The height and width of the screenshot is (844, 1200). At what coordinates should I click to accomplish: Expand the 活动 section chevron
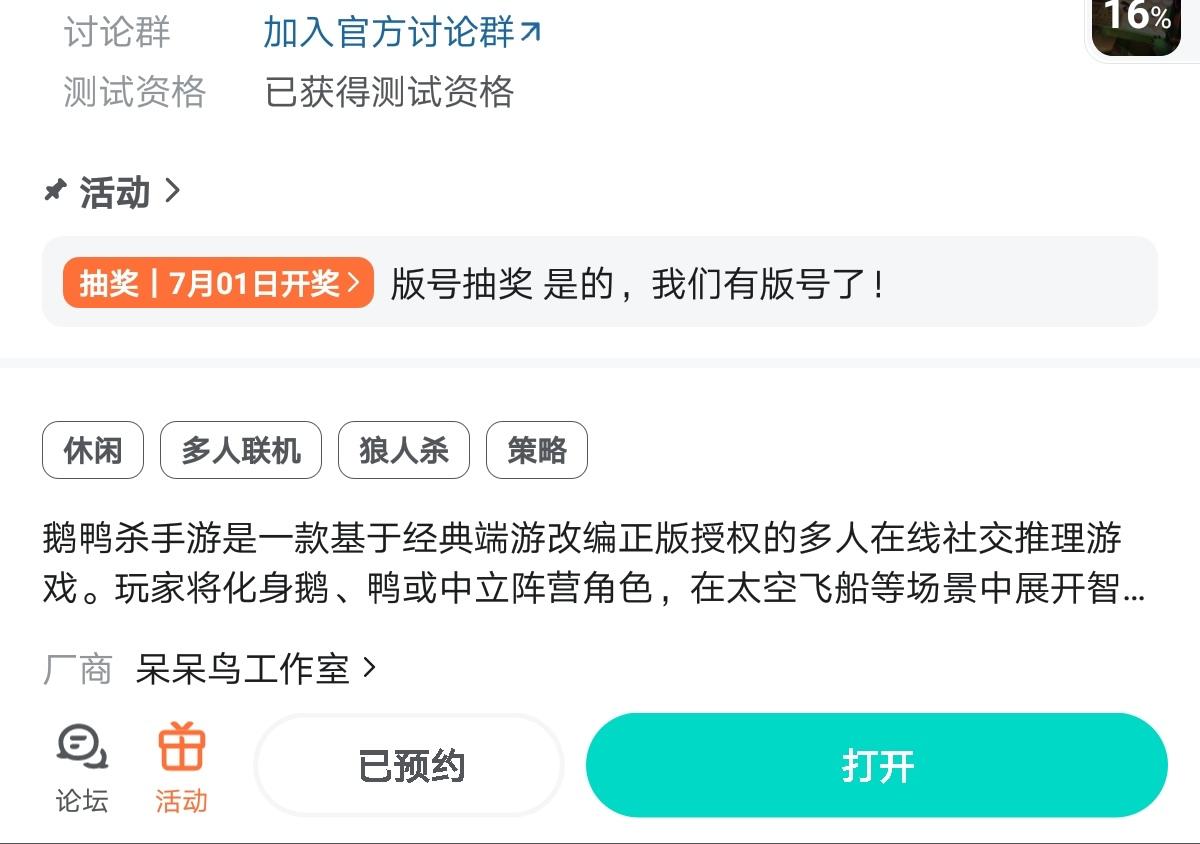click(172, 190)
